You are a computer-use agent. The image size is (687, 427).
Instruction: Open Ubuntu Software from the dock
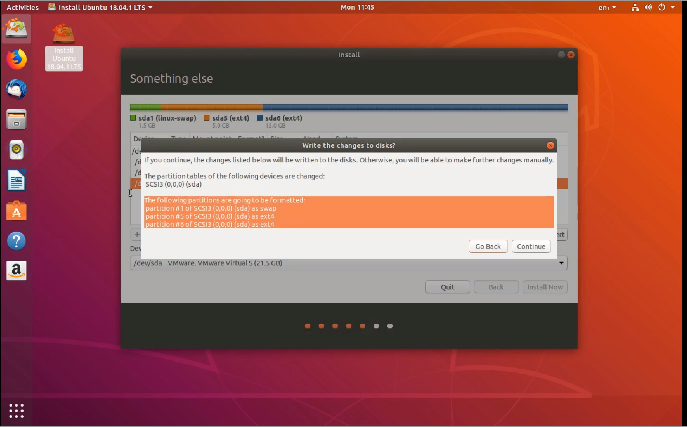pyautogui.click(x=16, y=211)
